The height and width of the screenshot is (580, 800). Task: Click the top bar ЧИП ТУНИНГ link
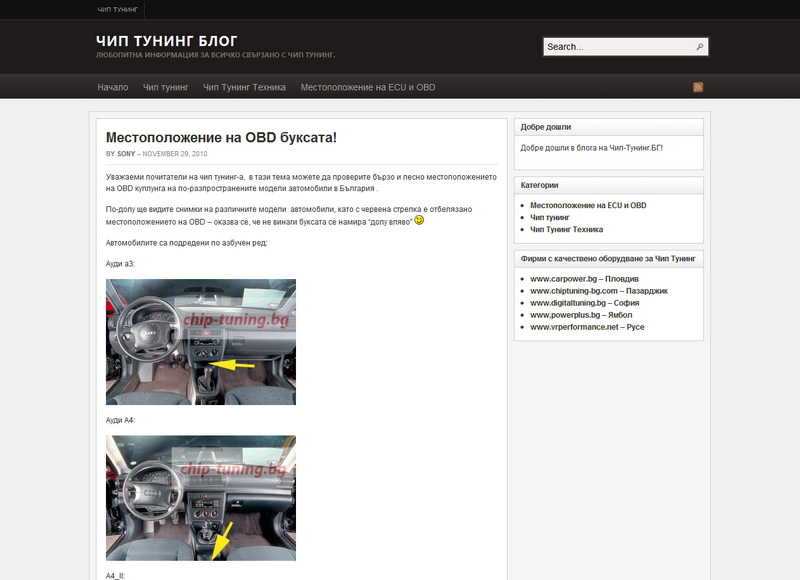(x=118, y=9)
